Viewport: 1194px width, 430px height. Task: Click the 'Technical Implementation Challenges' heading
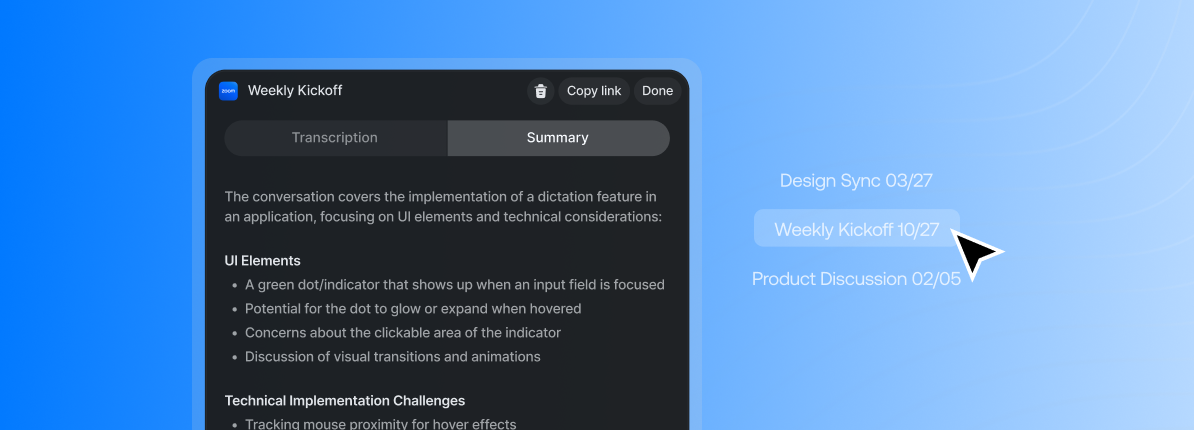345,400
